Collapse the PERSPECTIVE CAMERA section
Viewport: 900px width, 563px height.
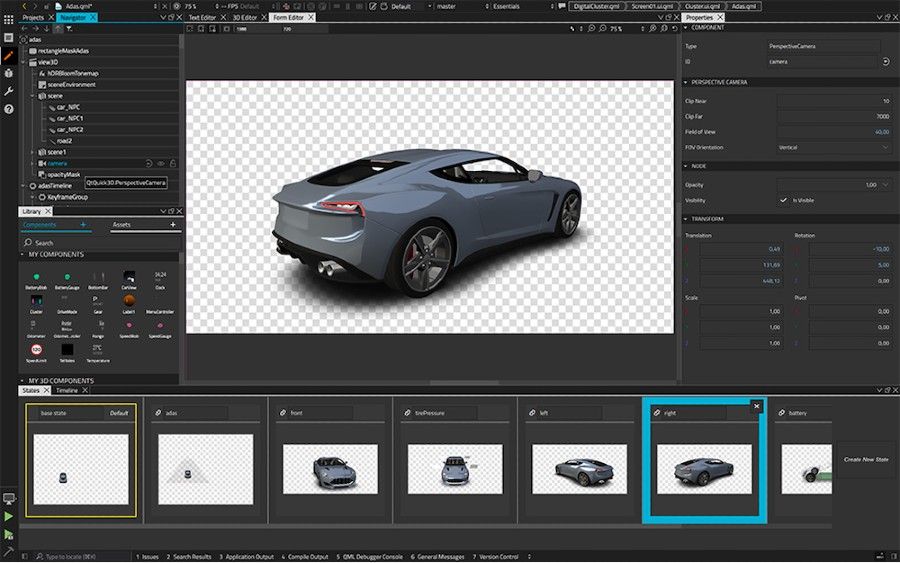point(685,82)
